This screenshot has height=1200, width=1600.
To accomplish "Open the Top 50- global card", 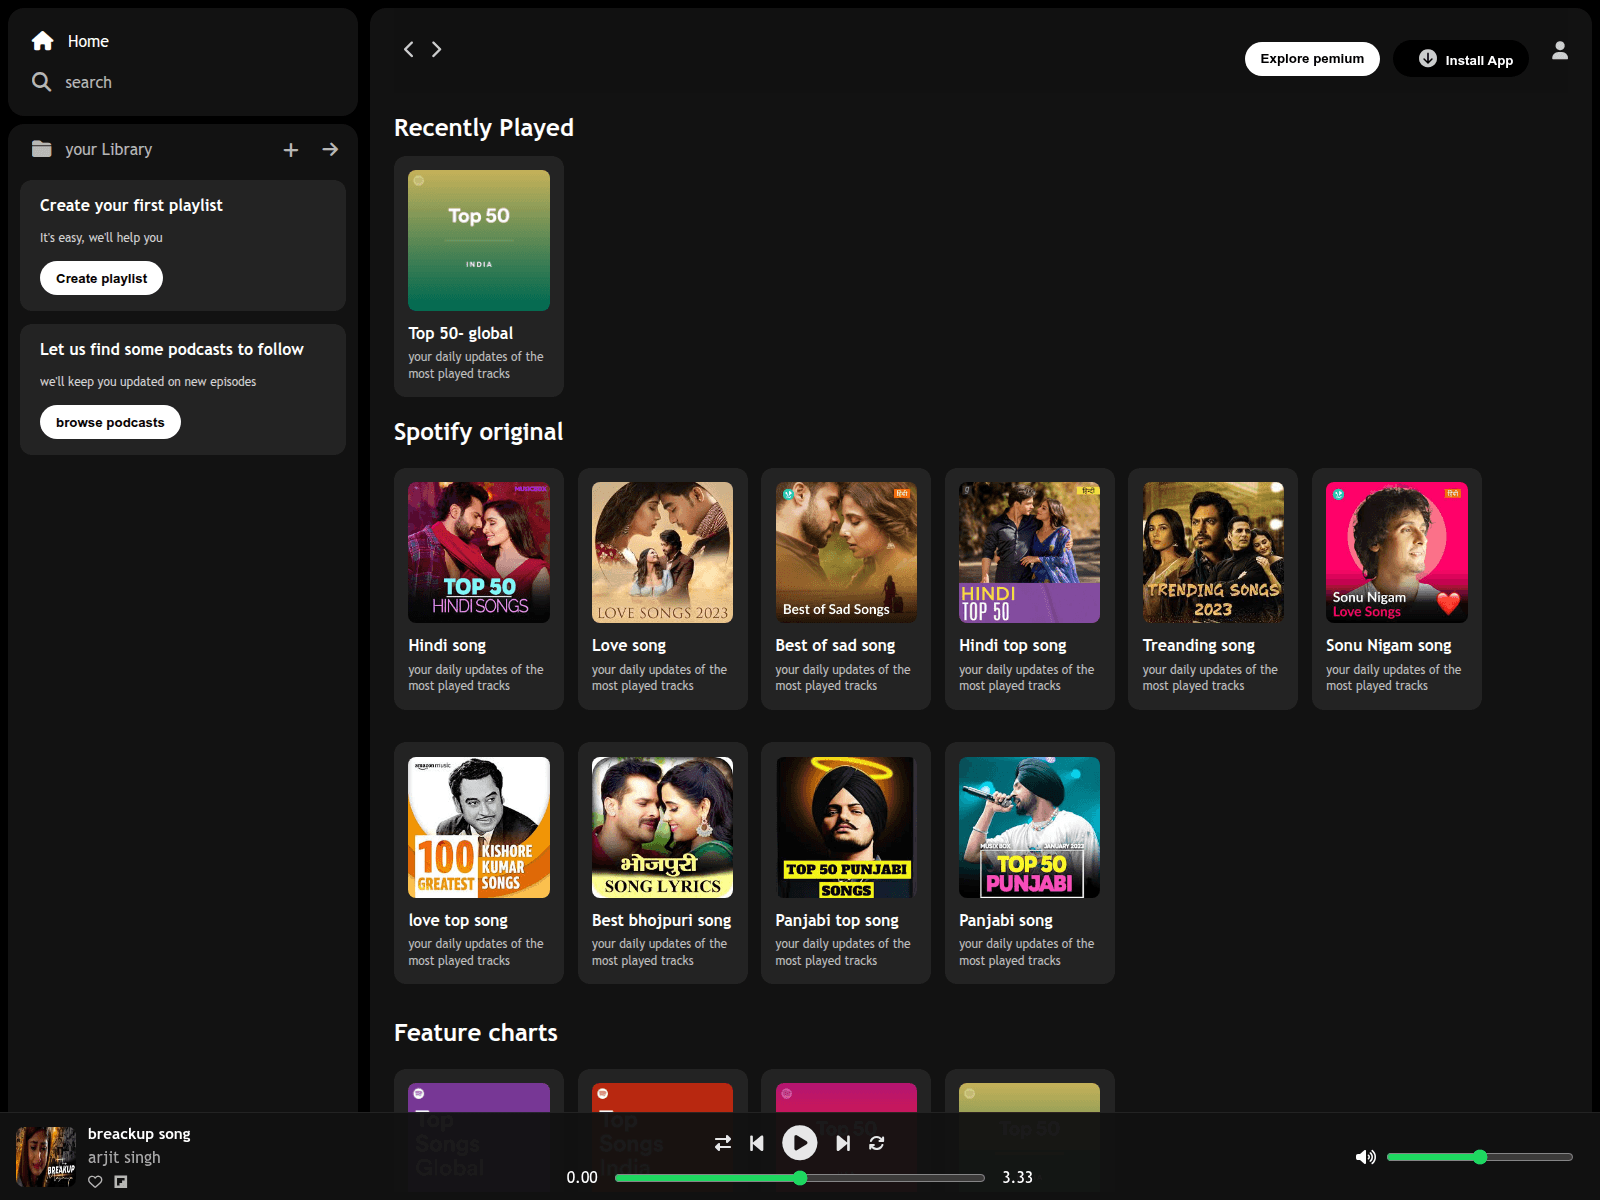I will click(479, 277).
